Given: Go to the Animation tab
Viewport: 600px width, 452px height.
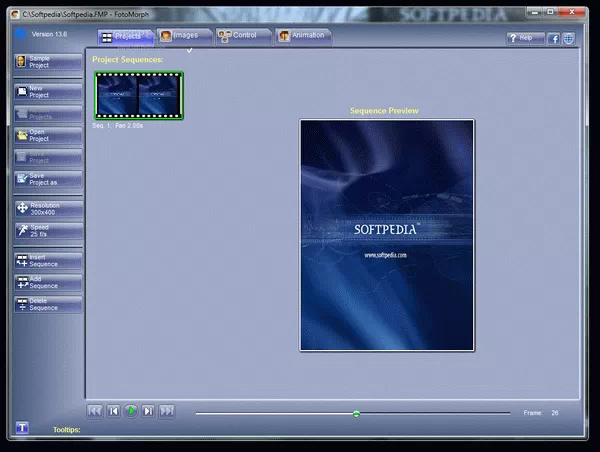Looking at the screenshot, I should coord(304,36).
